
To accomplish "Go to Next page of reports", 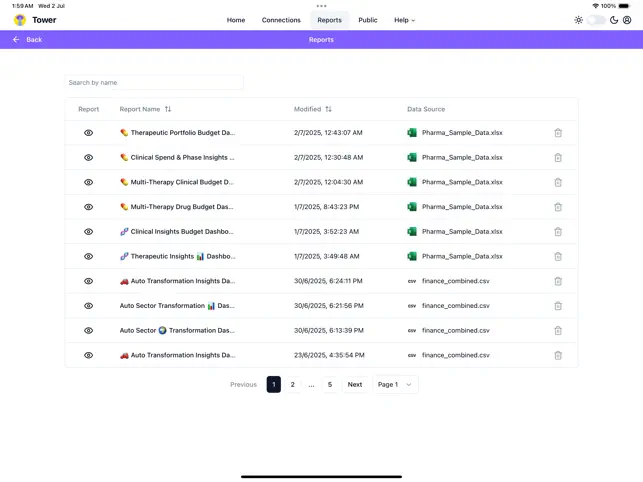I will pos(355,384).
